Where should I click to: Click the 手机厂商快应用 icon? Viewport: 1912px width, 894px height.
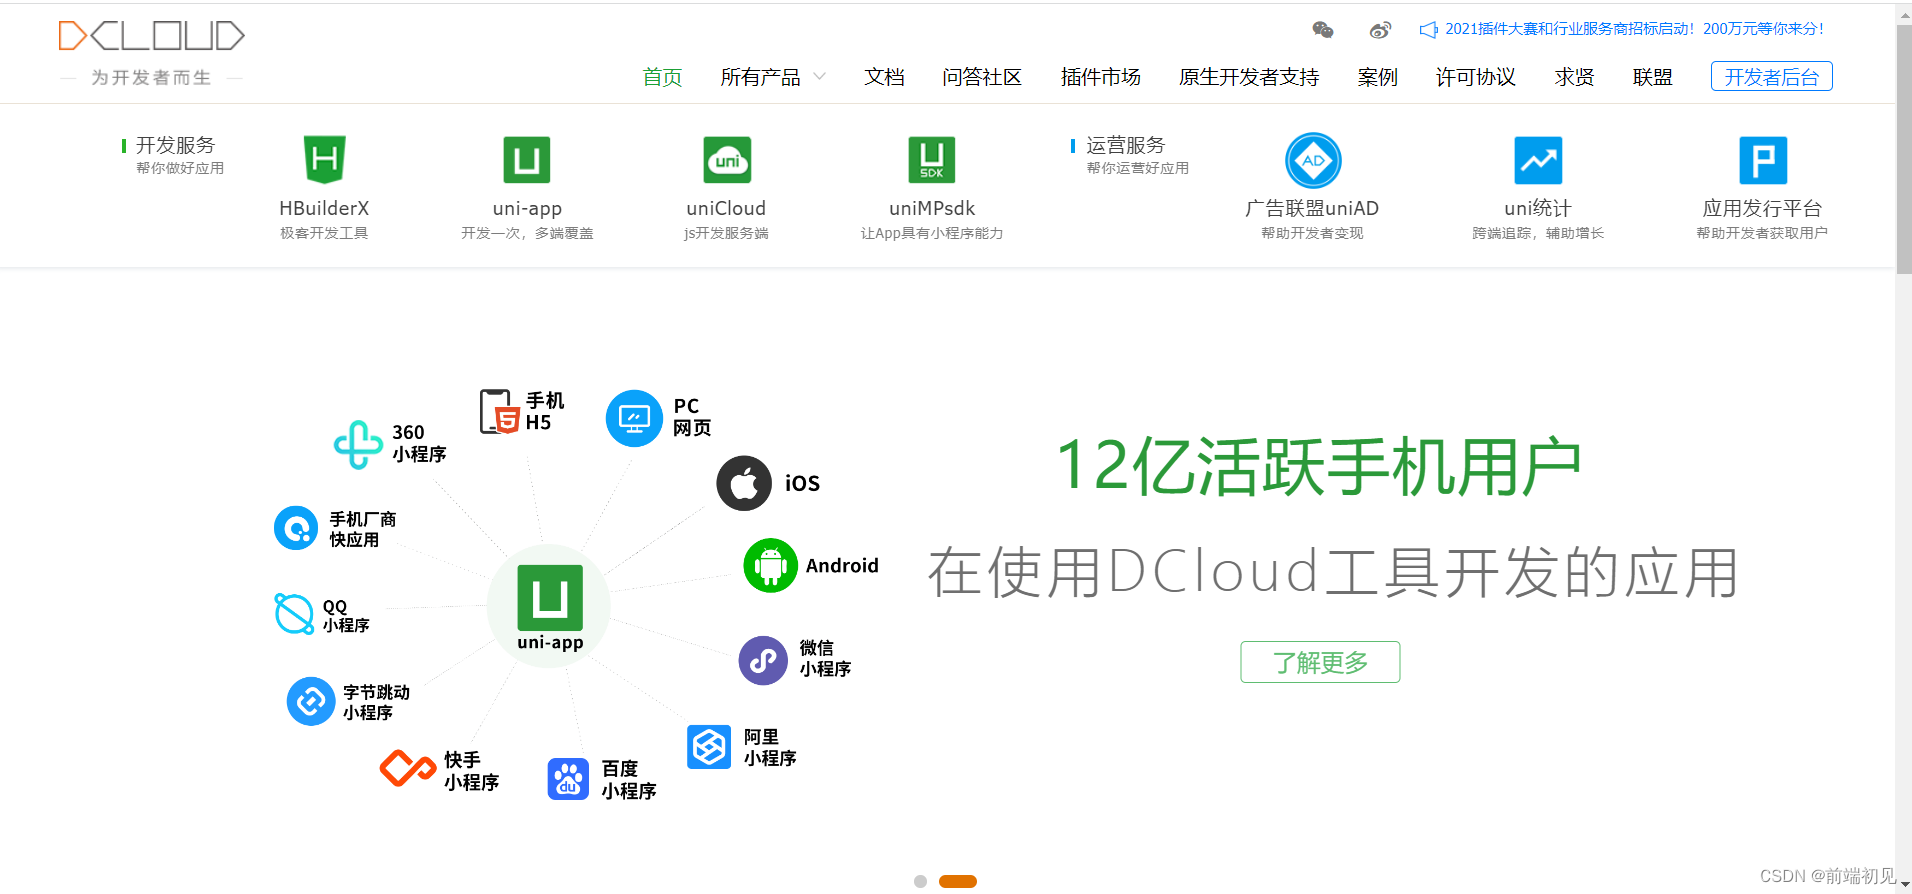(x=296, y=528)
